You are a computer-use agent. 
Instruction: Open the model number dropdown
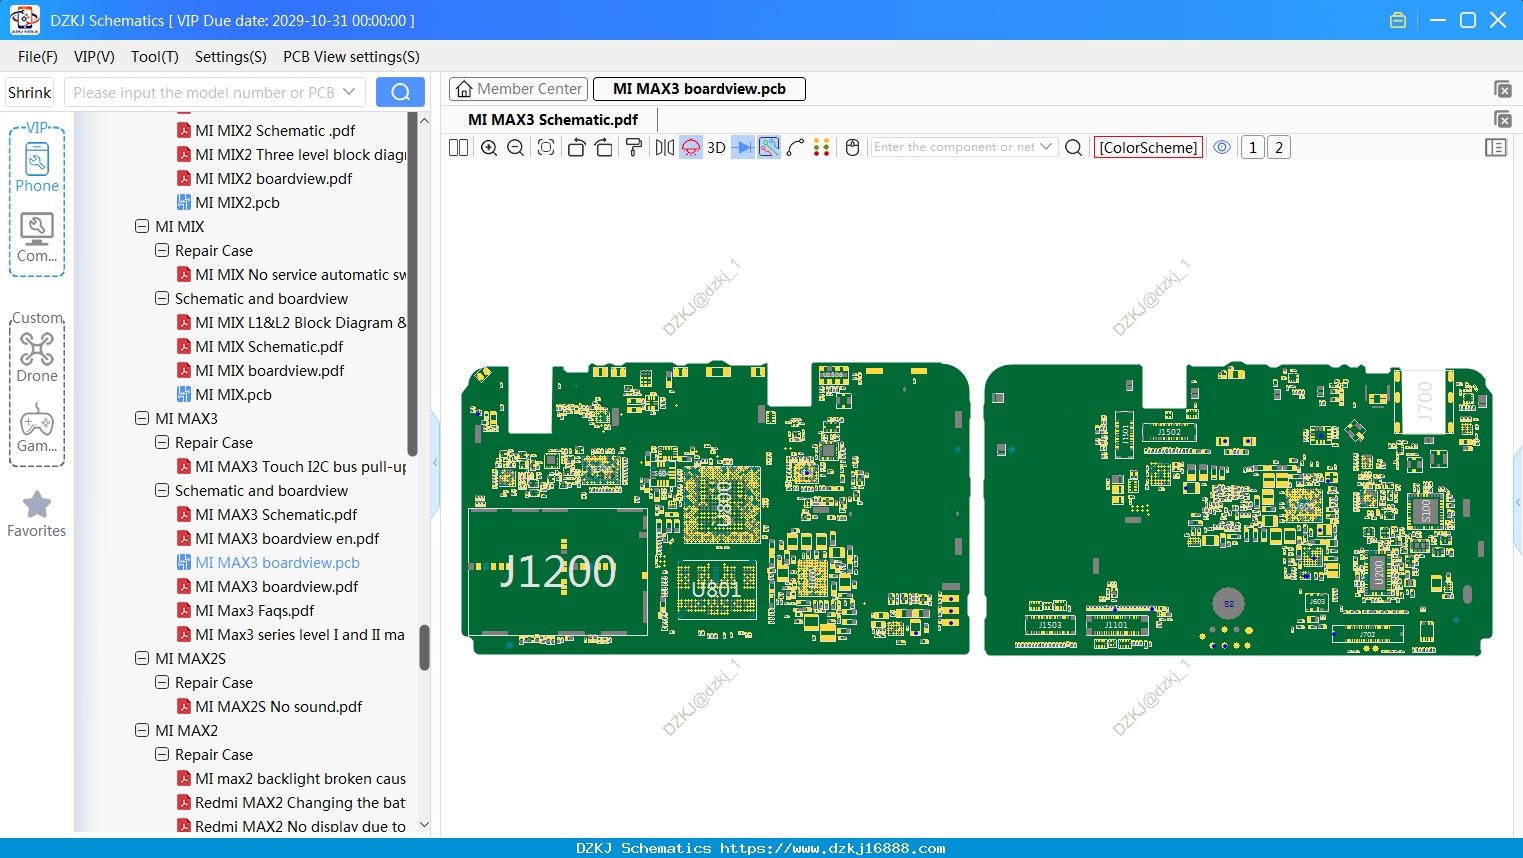[x=349, y=92]
